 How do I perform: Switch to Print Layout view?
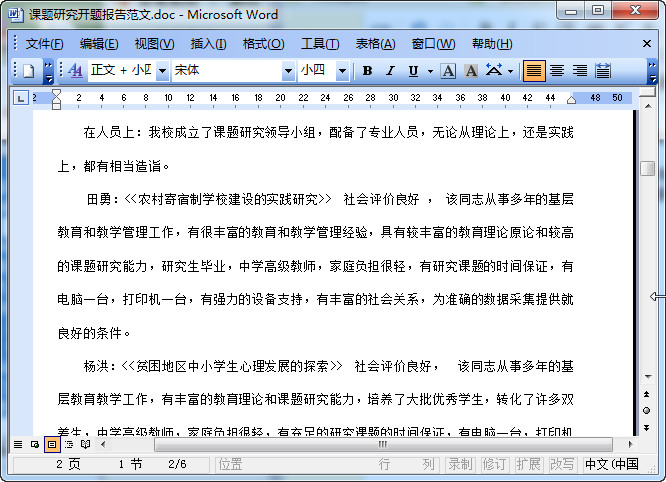(x=52, y=445)
